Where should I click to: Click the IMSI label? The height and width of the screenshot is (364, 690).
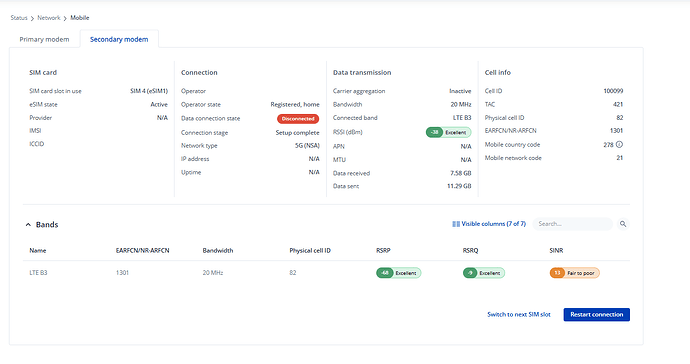point(35,130)
